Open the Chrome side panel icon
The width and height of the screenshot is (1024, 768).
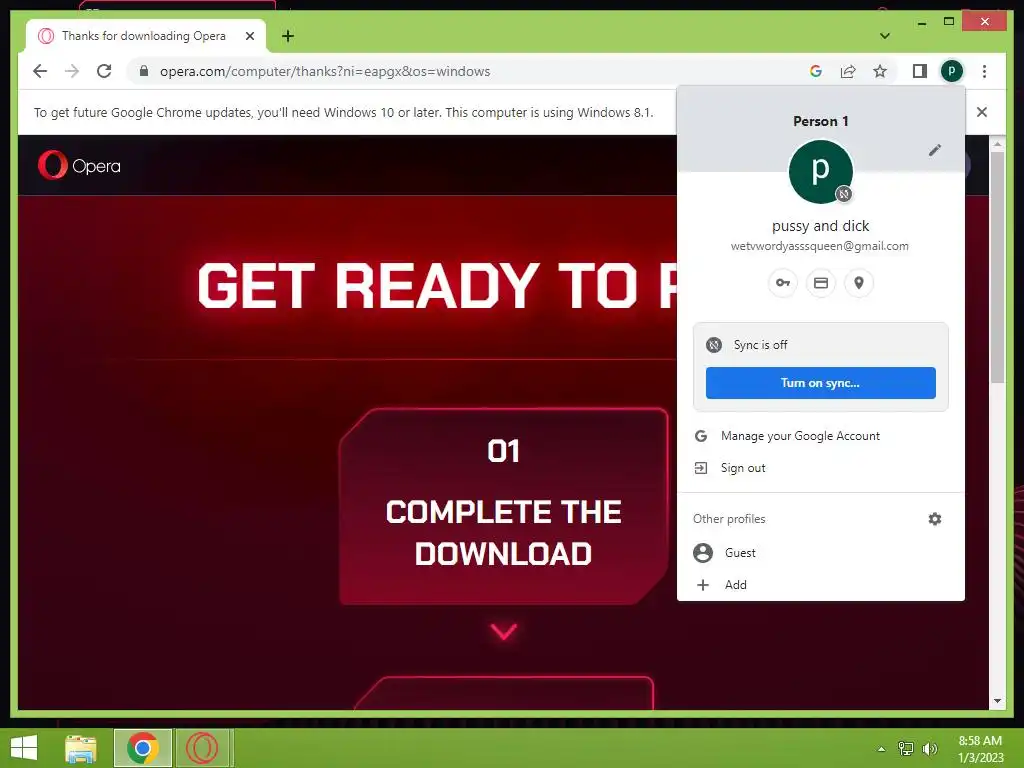[x=920, y=71]
